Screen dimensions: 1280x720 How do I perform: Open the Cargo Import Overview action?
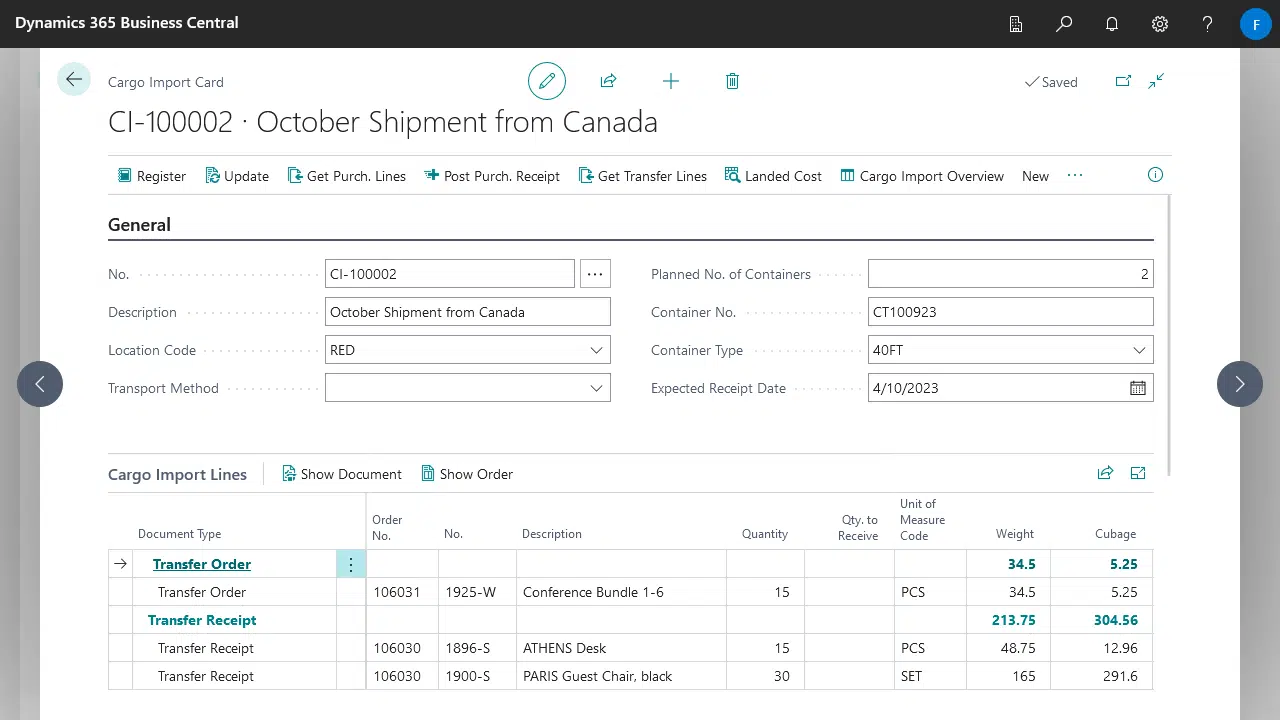point(921,176)
